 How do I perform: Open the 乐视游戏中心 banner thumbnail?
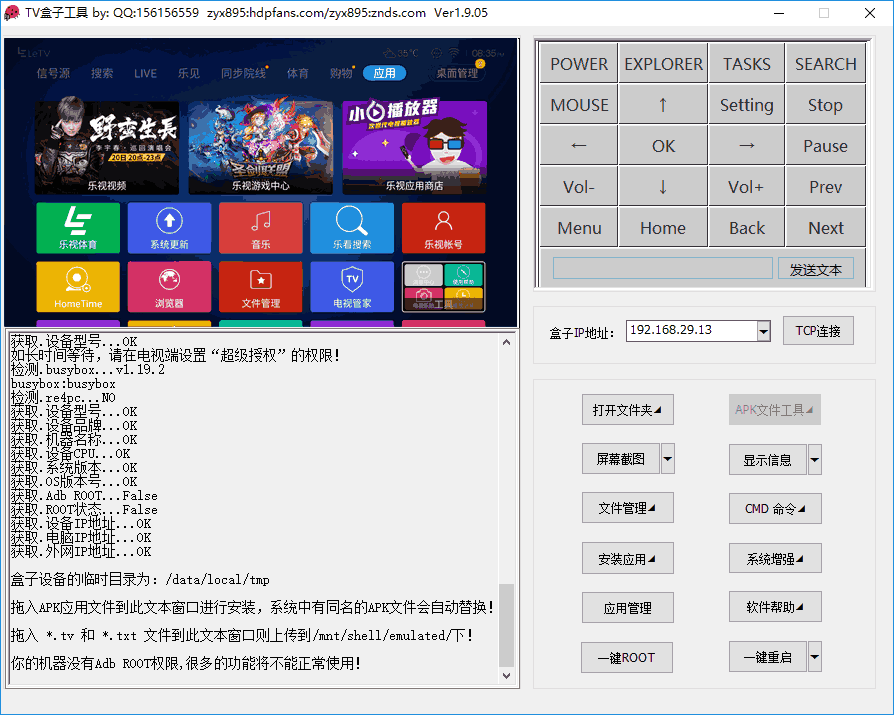(x=261, y=148)
